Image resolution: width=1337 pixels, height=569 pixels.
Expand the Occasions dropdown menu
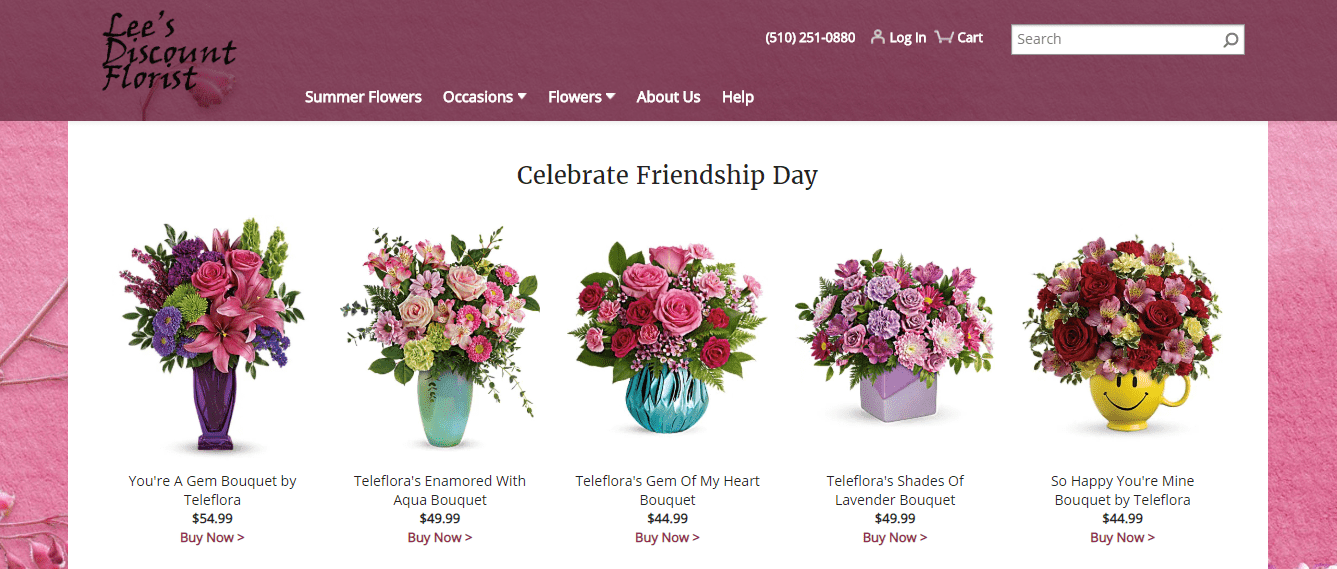(x=484, y=97)
